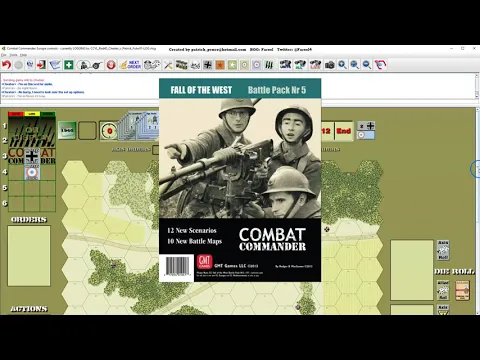Screen dimensions: 480x360
Task: Click the tan card icon beside Allied Roll
Action: coord(462,290)
